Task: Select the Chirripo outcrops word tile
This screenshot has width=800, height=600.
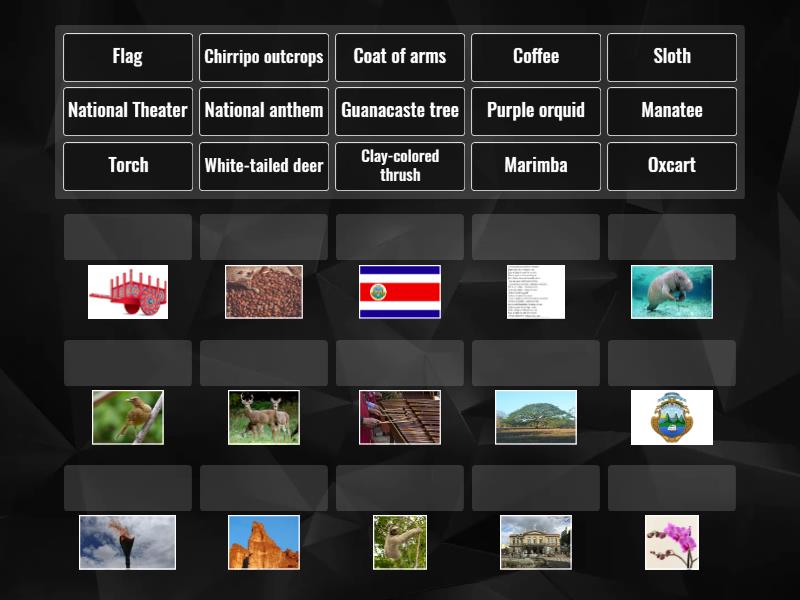Action: click(263, 57)
